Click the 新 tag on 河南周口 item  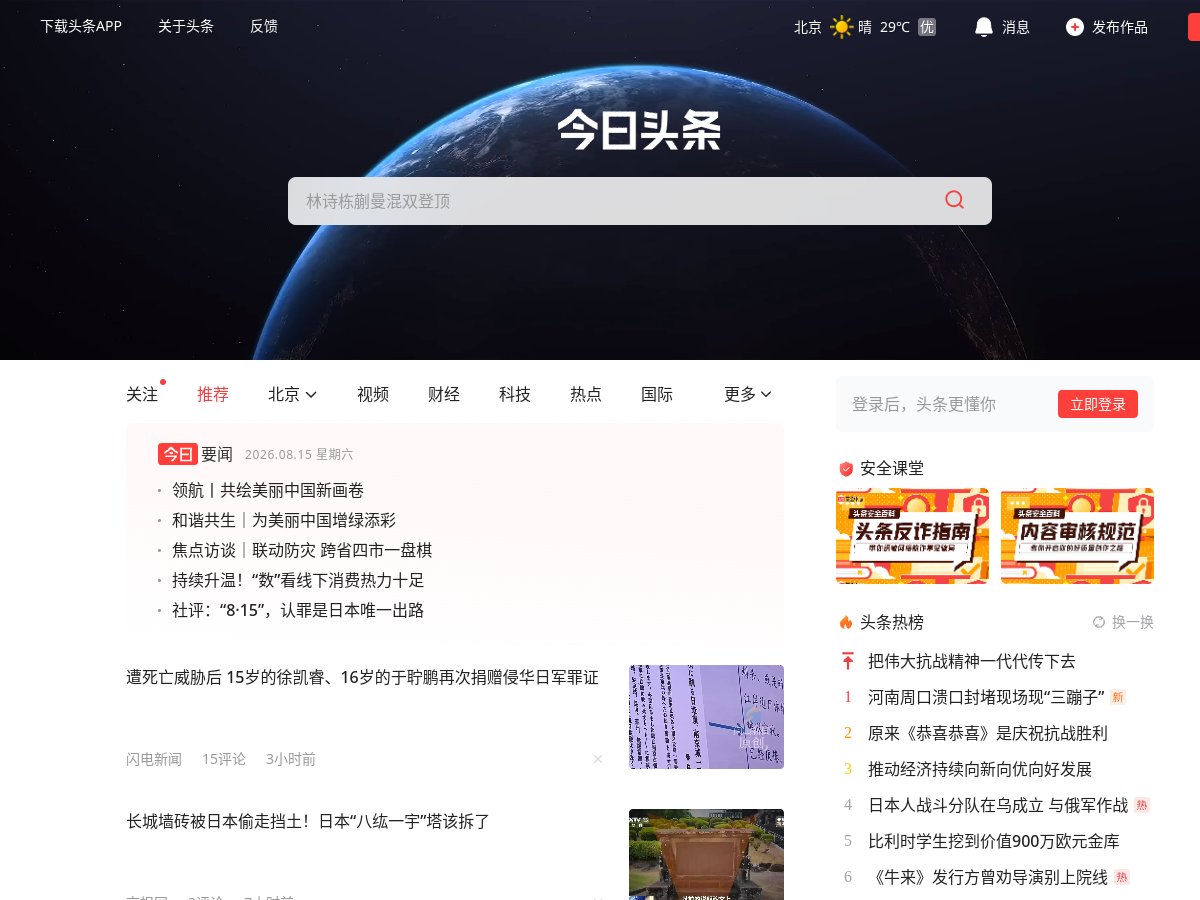1118,697
